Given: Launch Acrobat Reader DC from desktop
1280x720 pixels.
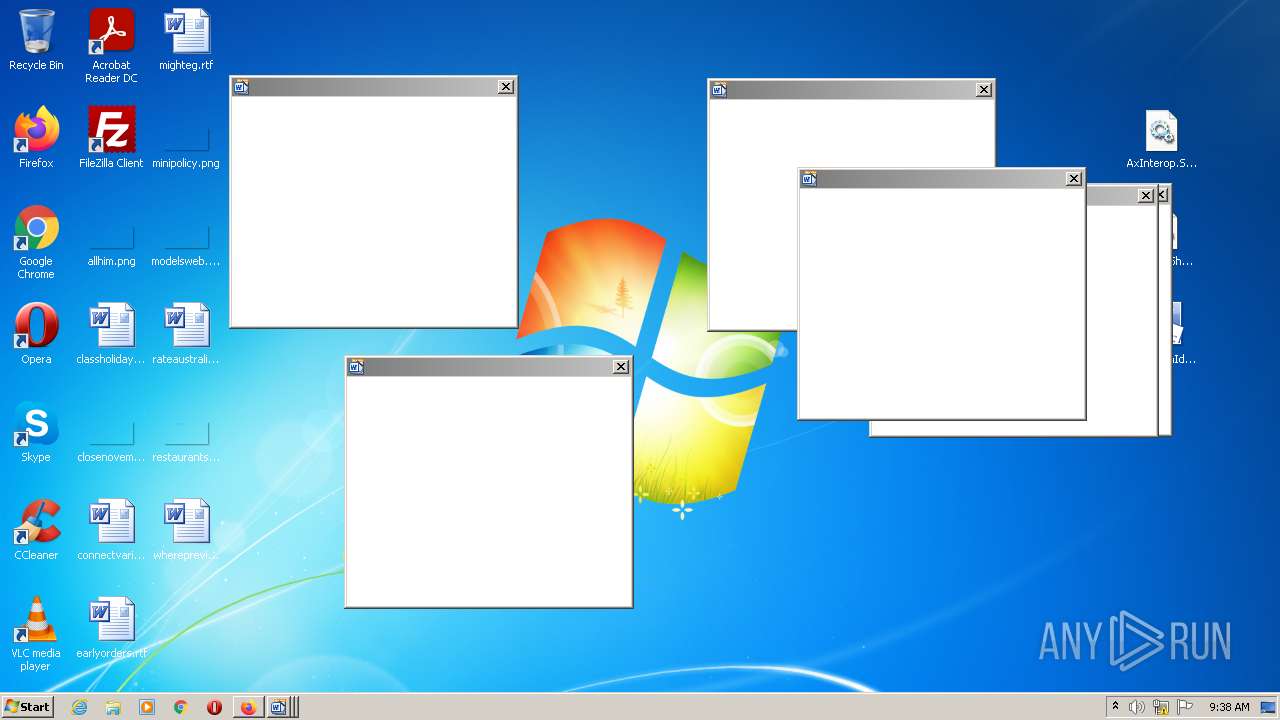Looking at the screenshot, I should 111,46.
